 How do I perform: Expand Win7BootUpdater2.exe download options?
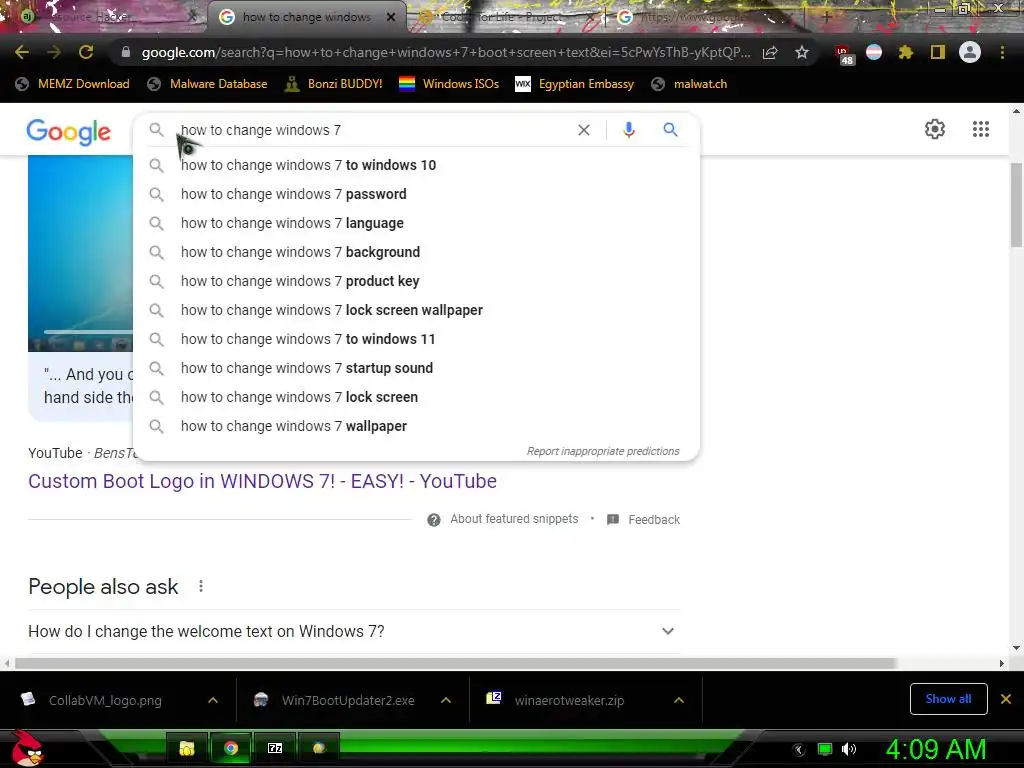(x=446, y=700)
